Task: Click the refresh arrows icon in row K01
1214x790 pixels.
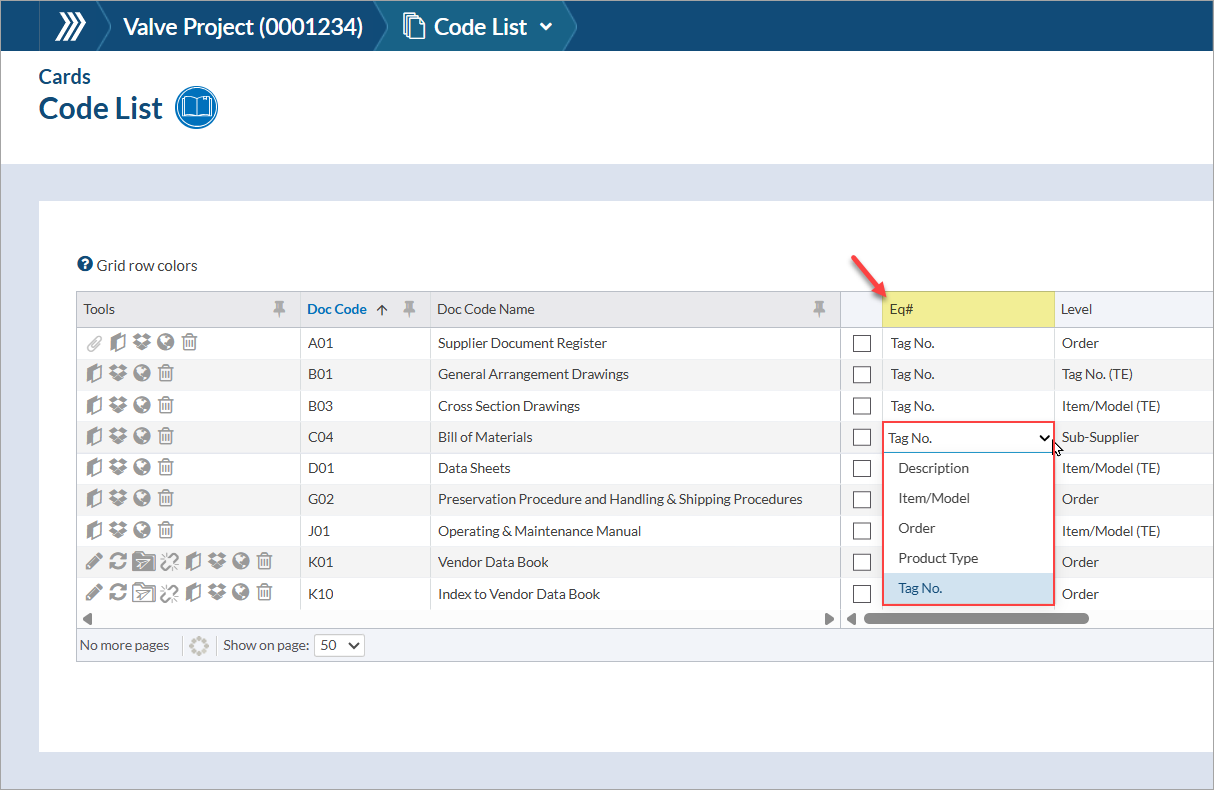Action: pyautogui.click(x=118, y=562)
